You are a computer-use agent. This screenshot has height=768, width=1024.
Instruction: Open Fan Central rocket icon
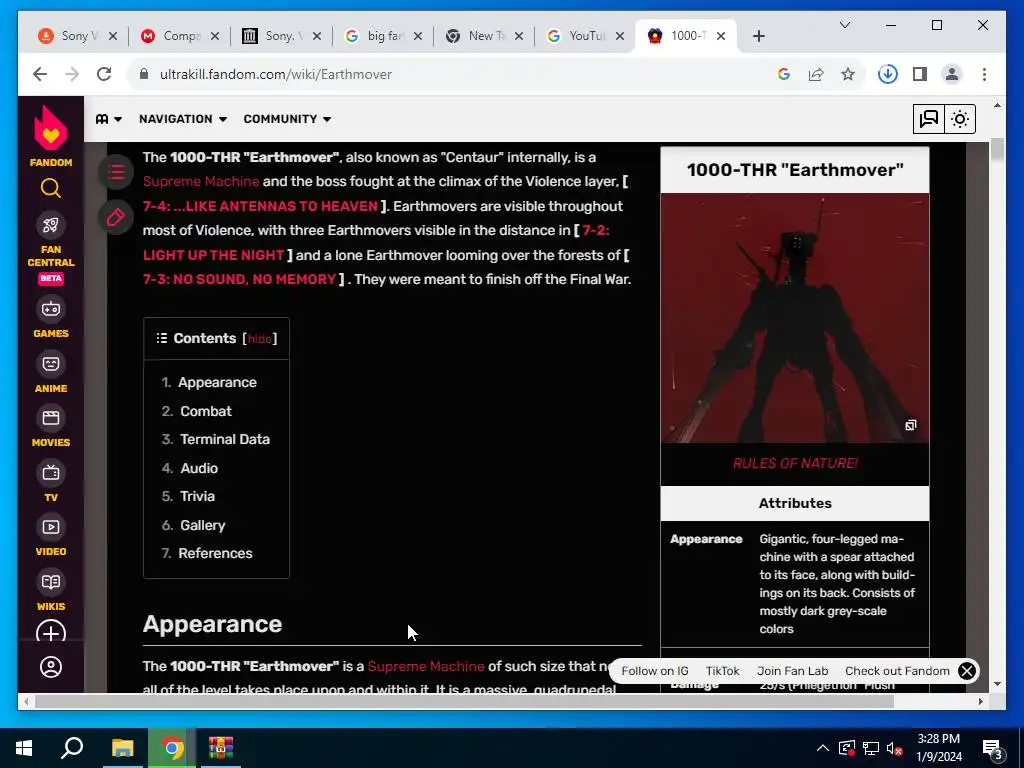click(x=51, y=225)
